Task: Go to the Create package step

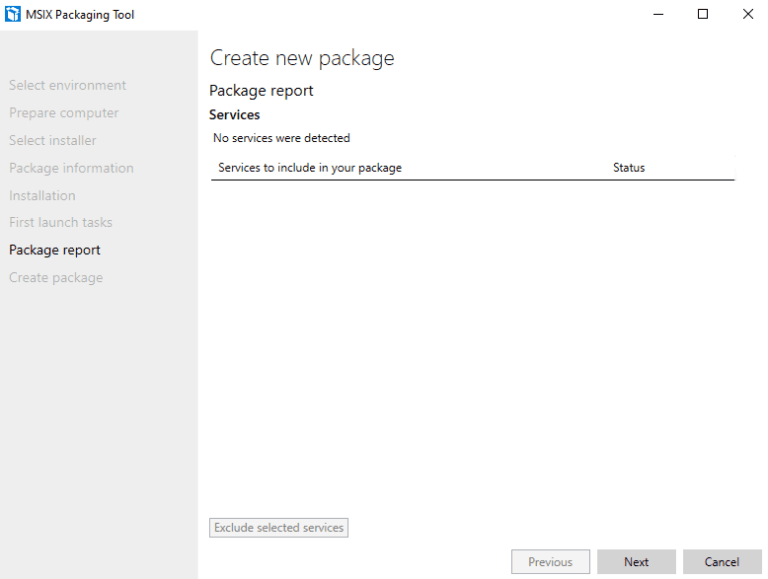Action: (x=56, y=278)
